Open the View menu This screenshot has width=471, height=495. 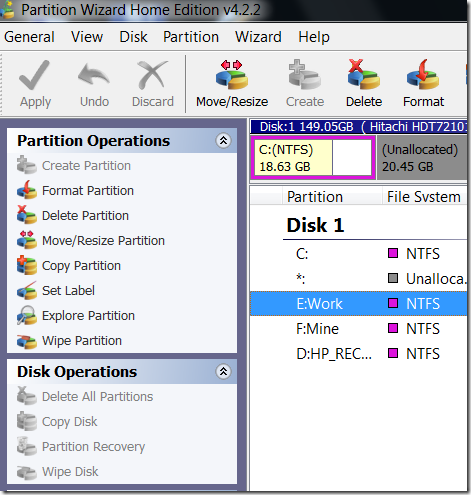pos(87,37)
